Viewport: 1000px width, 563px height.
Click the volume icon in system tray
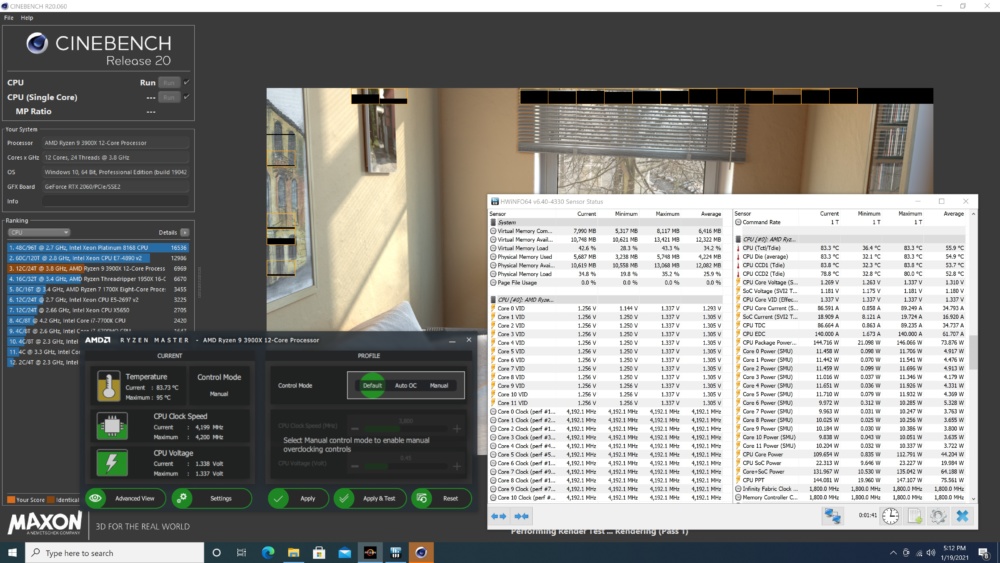tap(931, 553)
